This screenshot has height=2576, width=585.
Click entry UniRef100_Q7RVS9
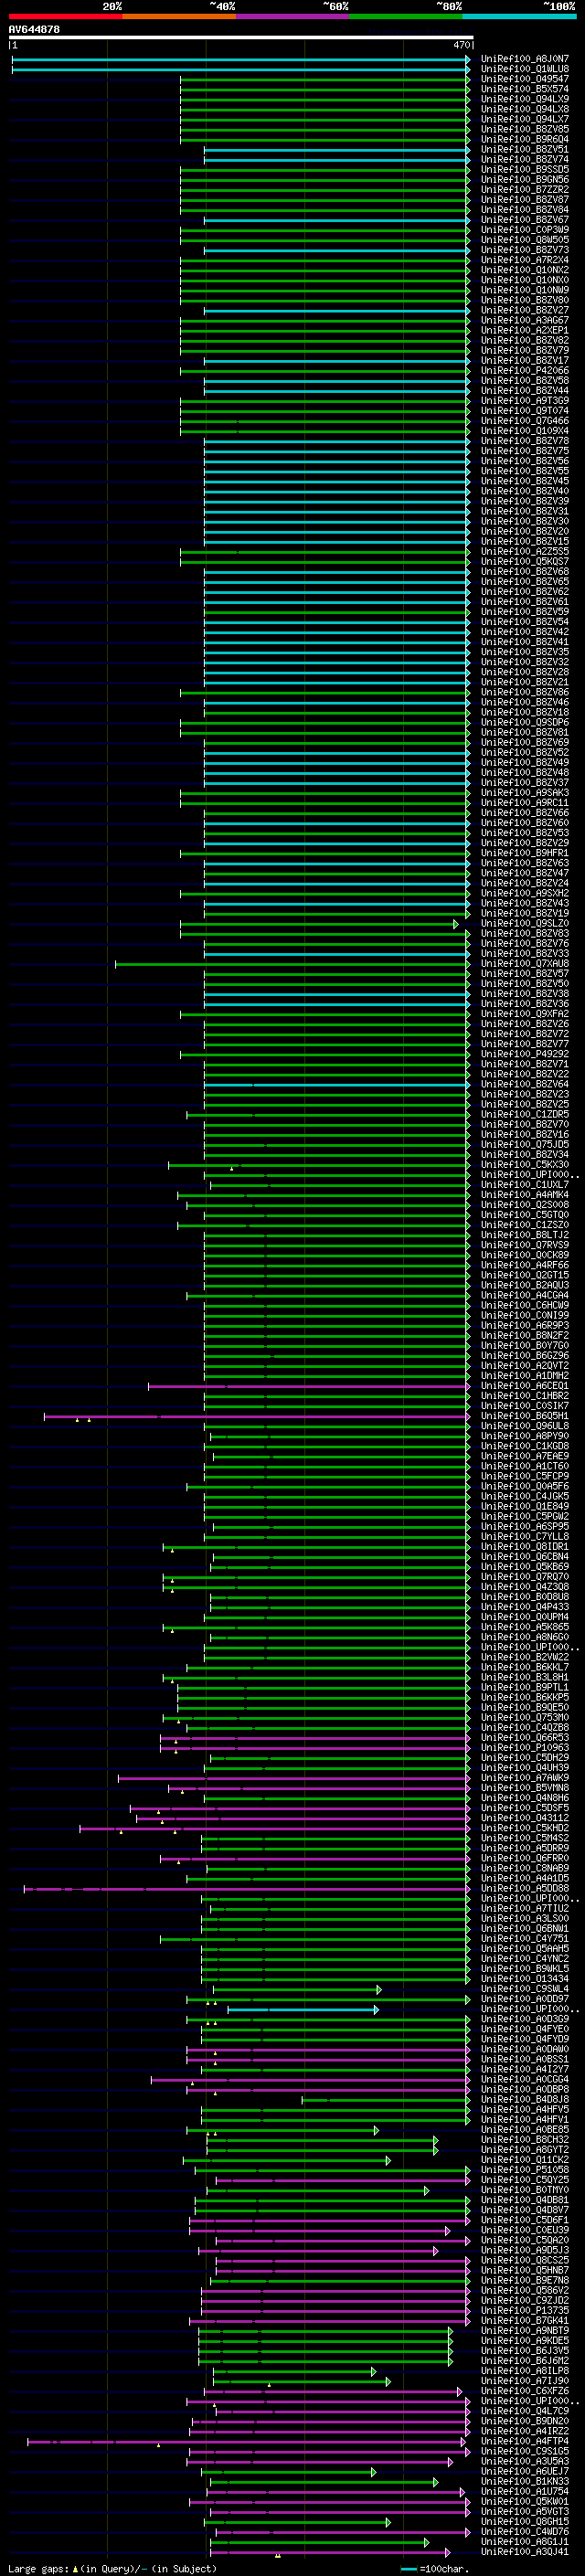[525, 1245]
